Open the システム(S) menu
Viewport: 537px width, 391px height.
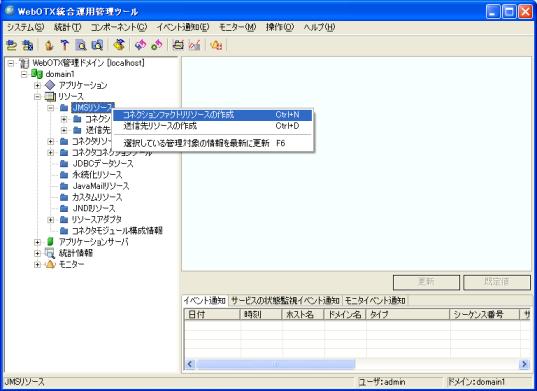(26, 27)
